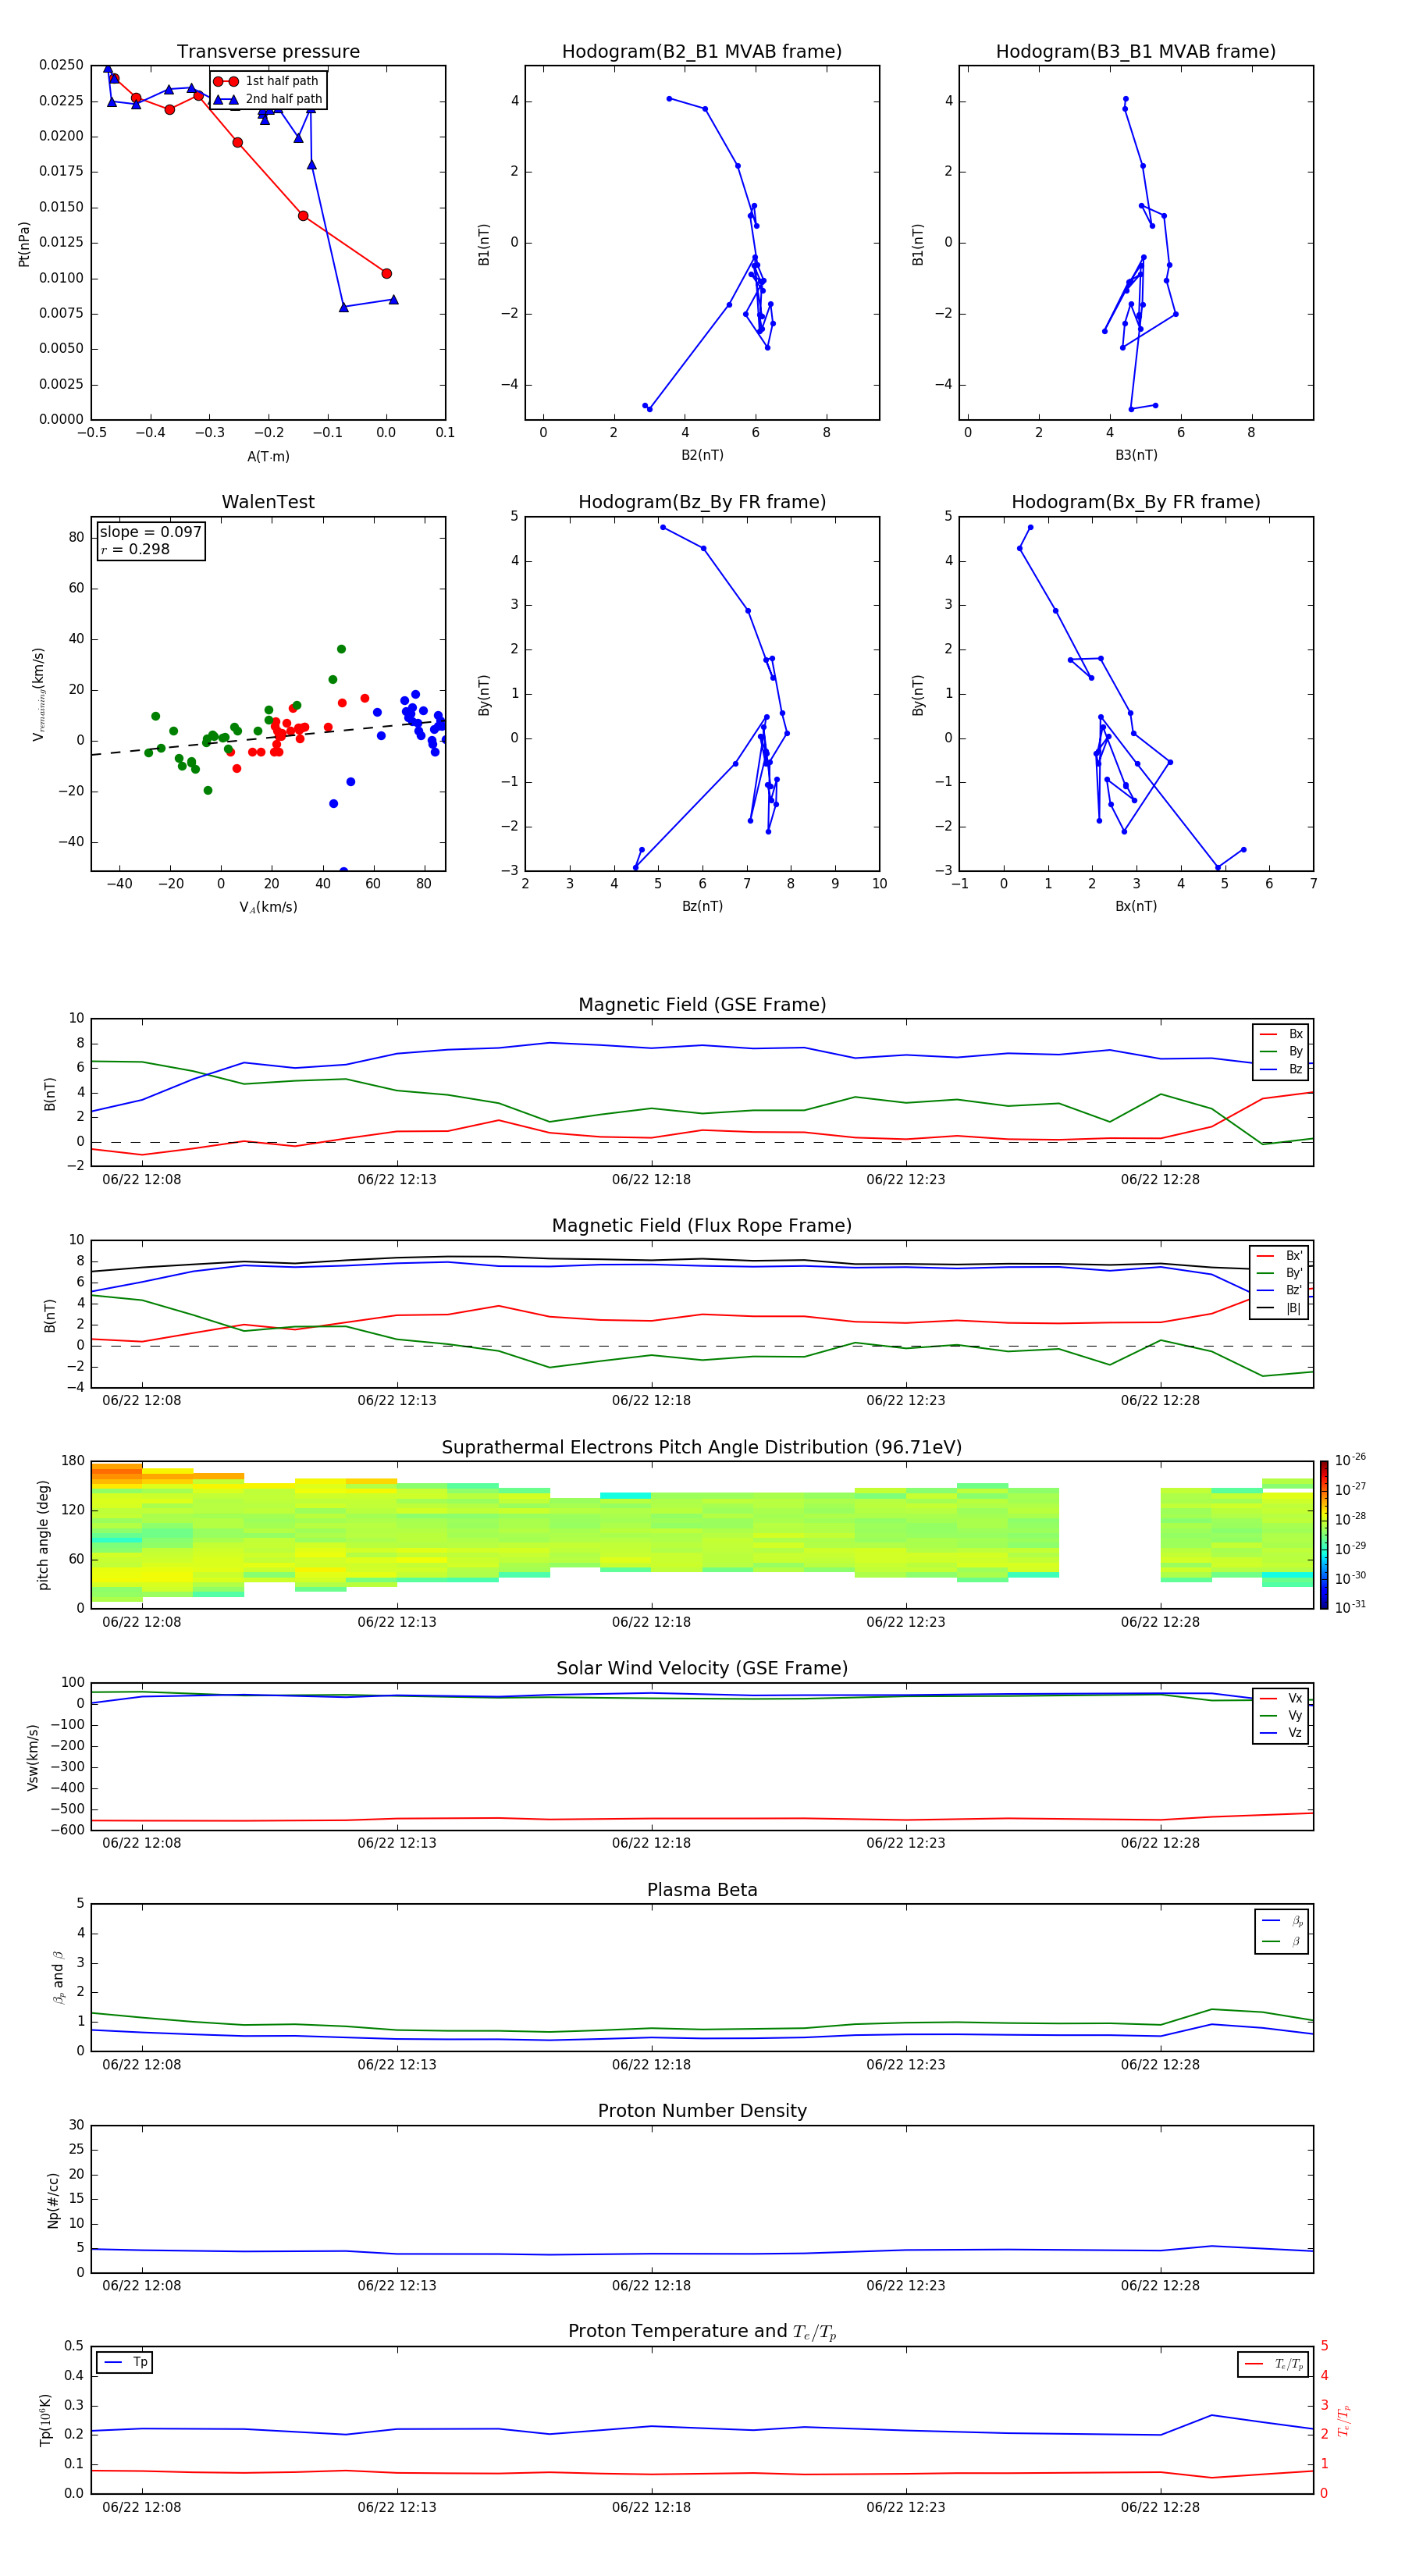
Task: Click the βp legend entry in Plasma Beta plot
Action: pos(1282,1921)
